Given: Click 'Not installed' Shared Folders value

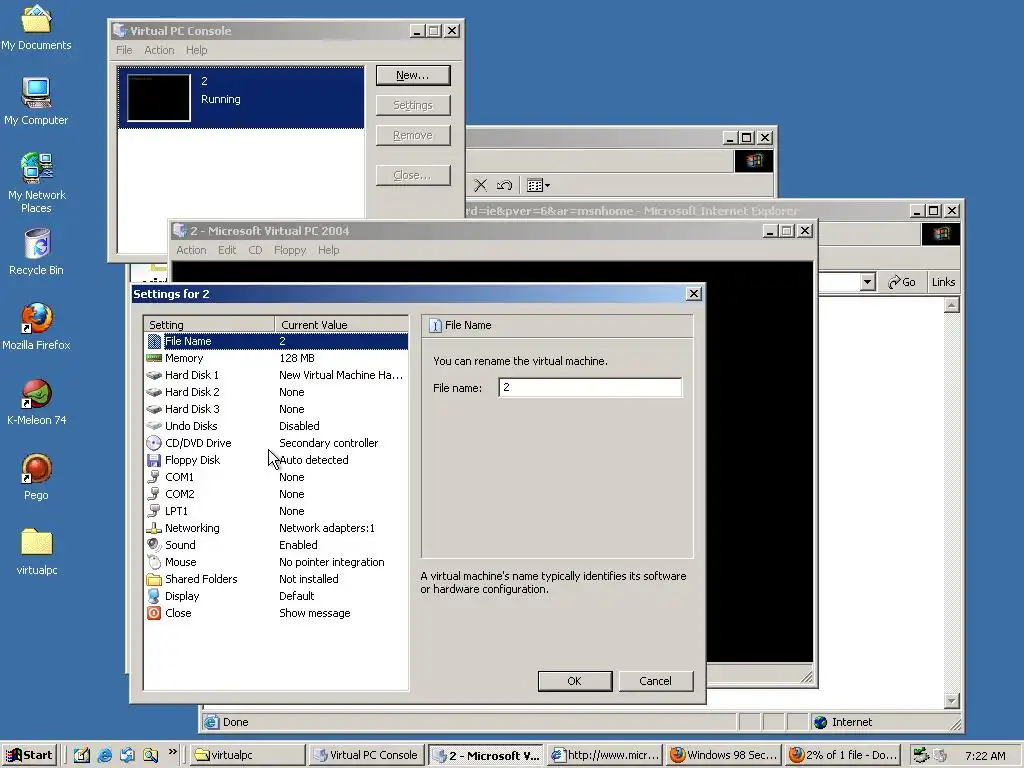Looking at the screenshot, I should click(309, 579).
